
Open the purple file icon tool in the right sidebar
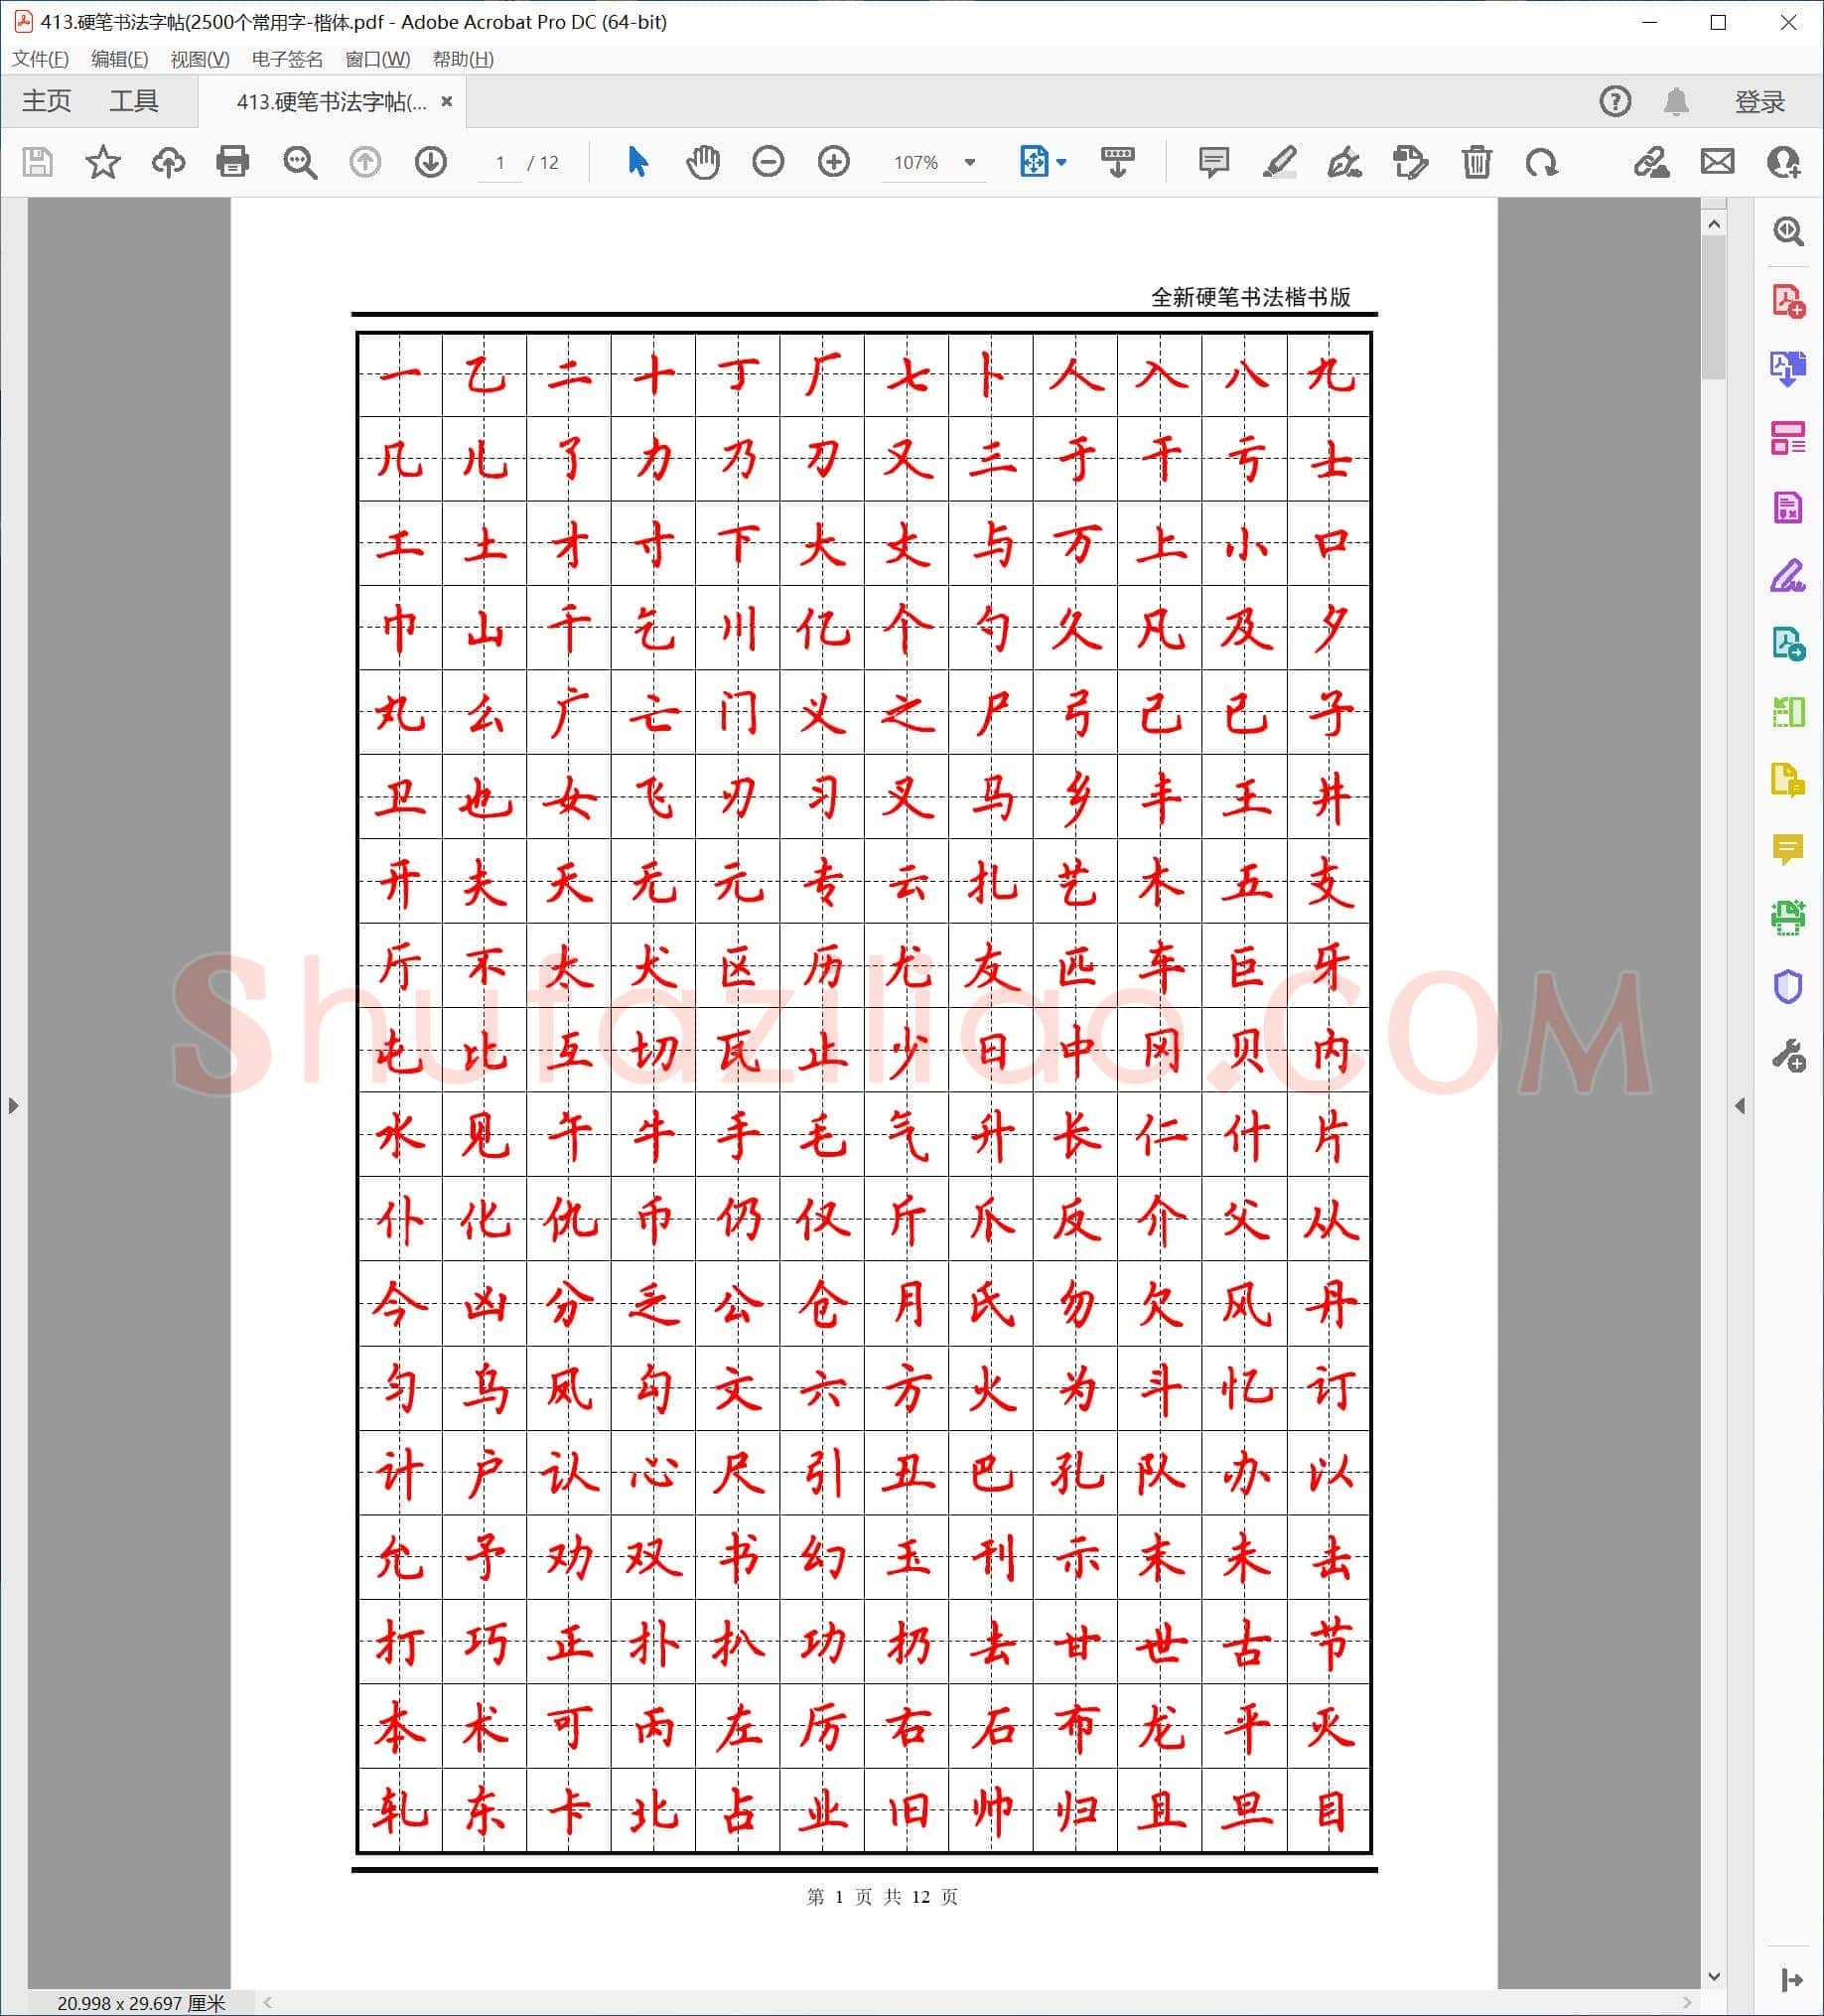(x=1788, y=507)
